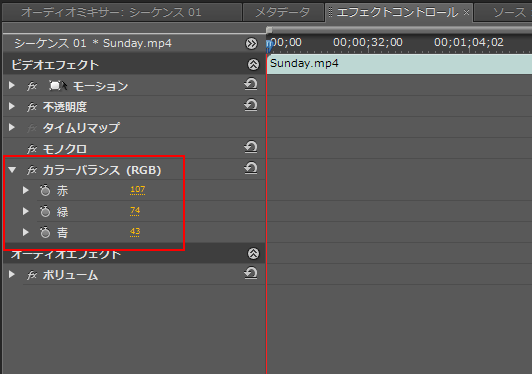Select the Sunday.mp4 clip in timeline
This screenshot has height=374, width=532.
399,64
